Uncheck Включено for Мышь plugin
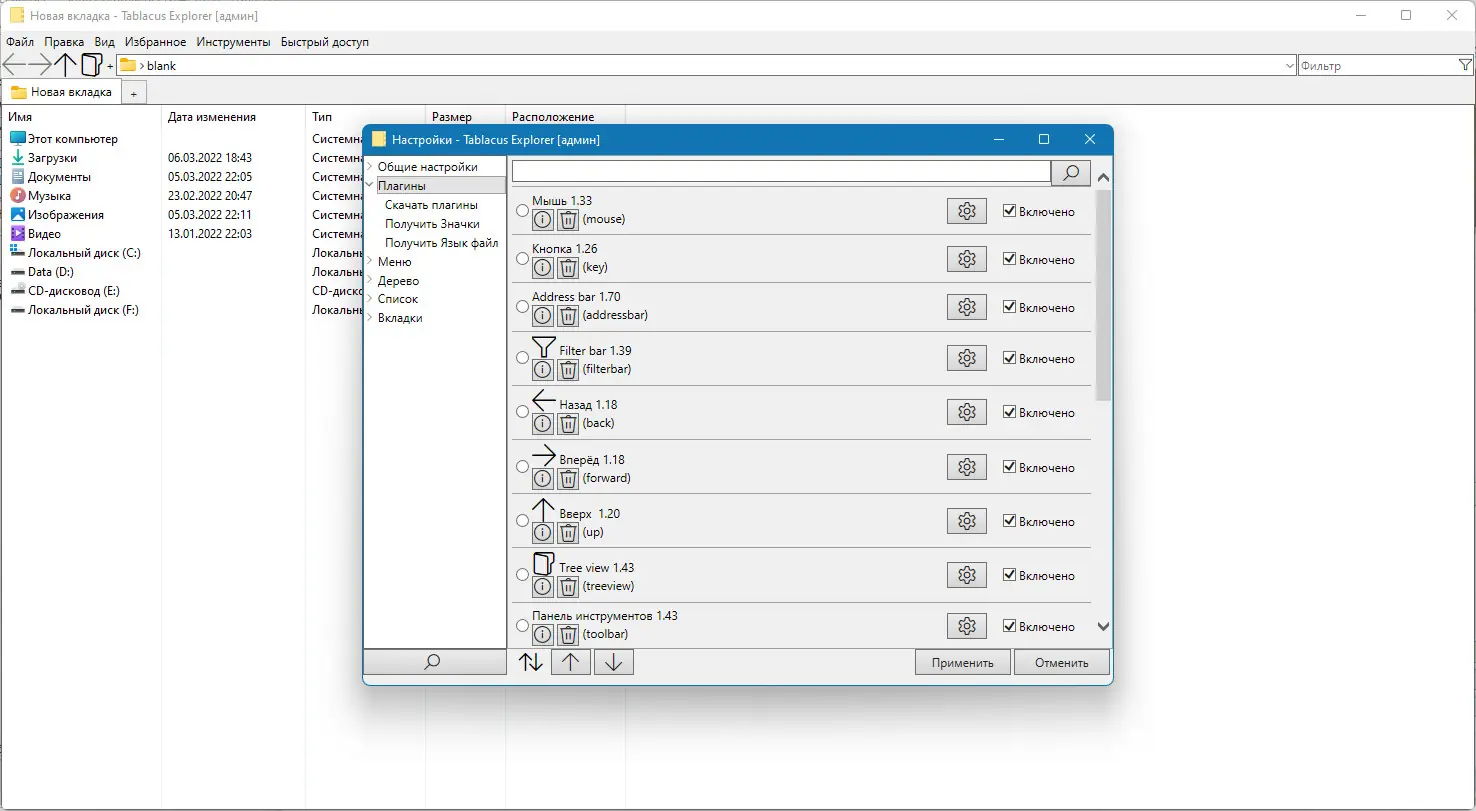Screen dimensions: 1476x811 click(1009, 211)
